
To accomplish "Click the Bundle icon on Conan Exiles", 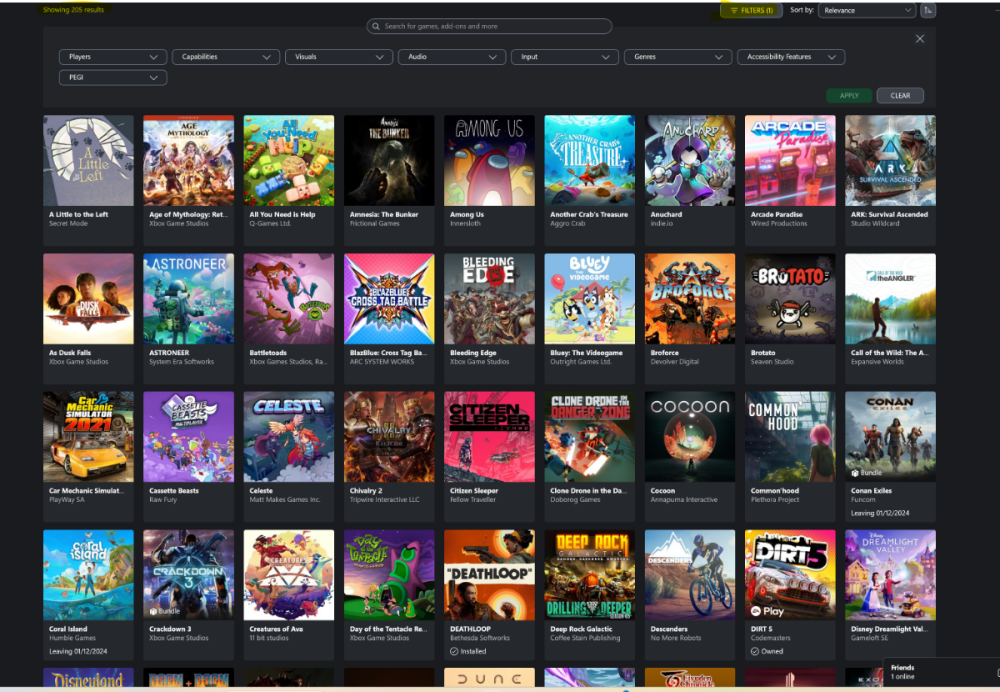I will pos(854,472).
